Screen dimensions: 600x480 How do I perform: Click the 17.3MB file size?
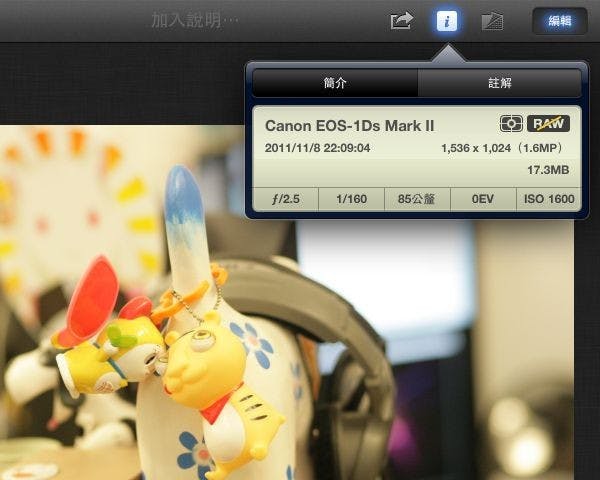548,170
